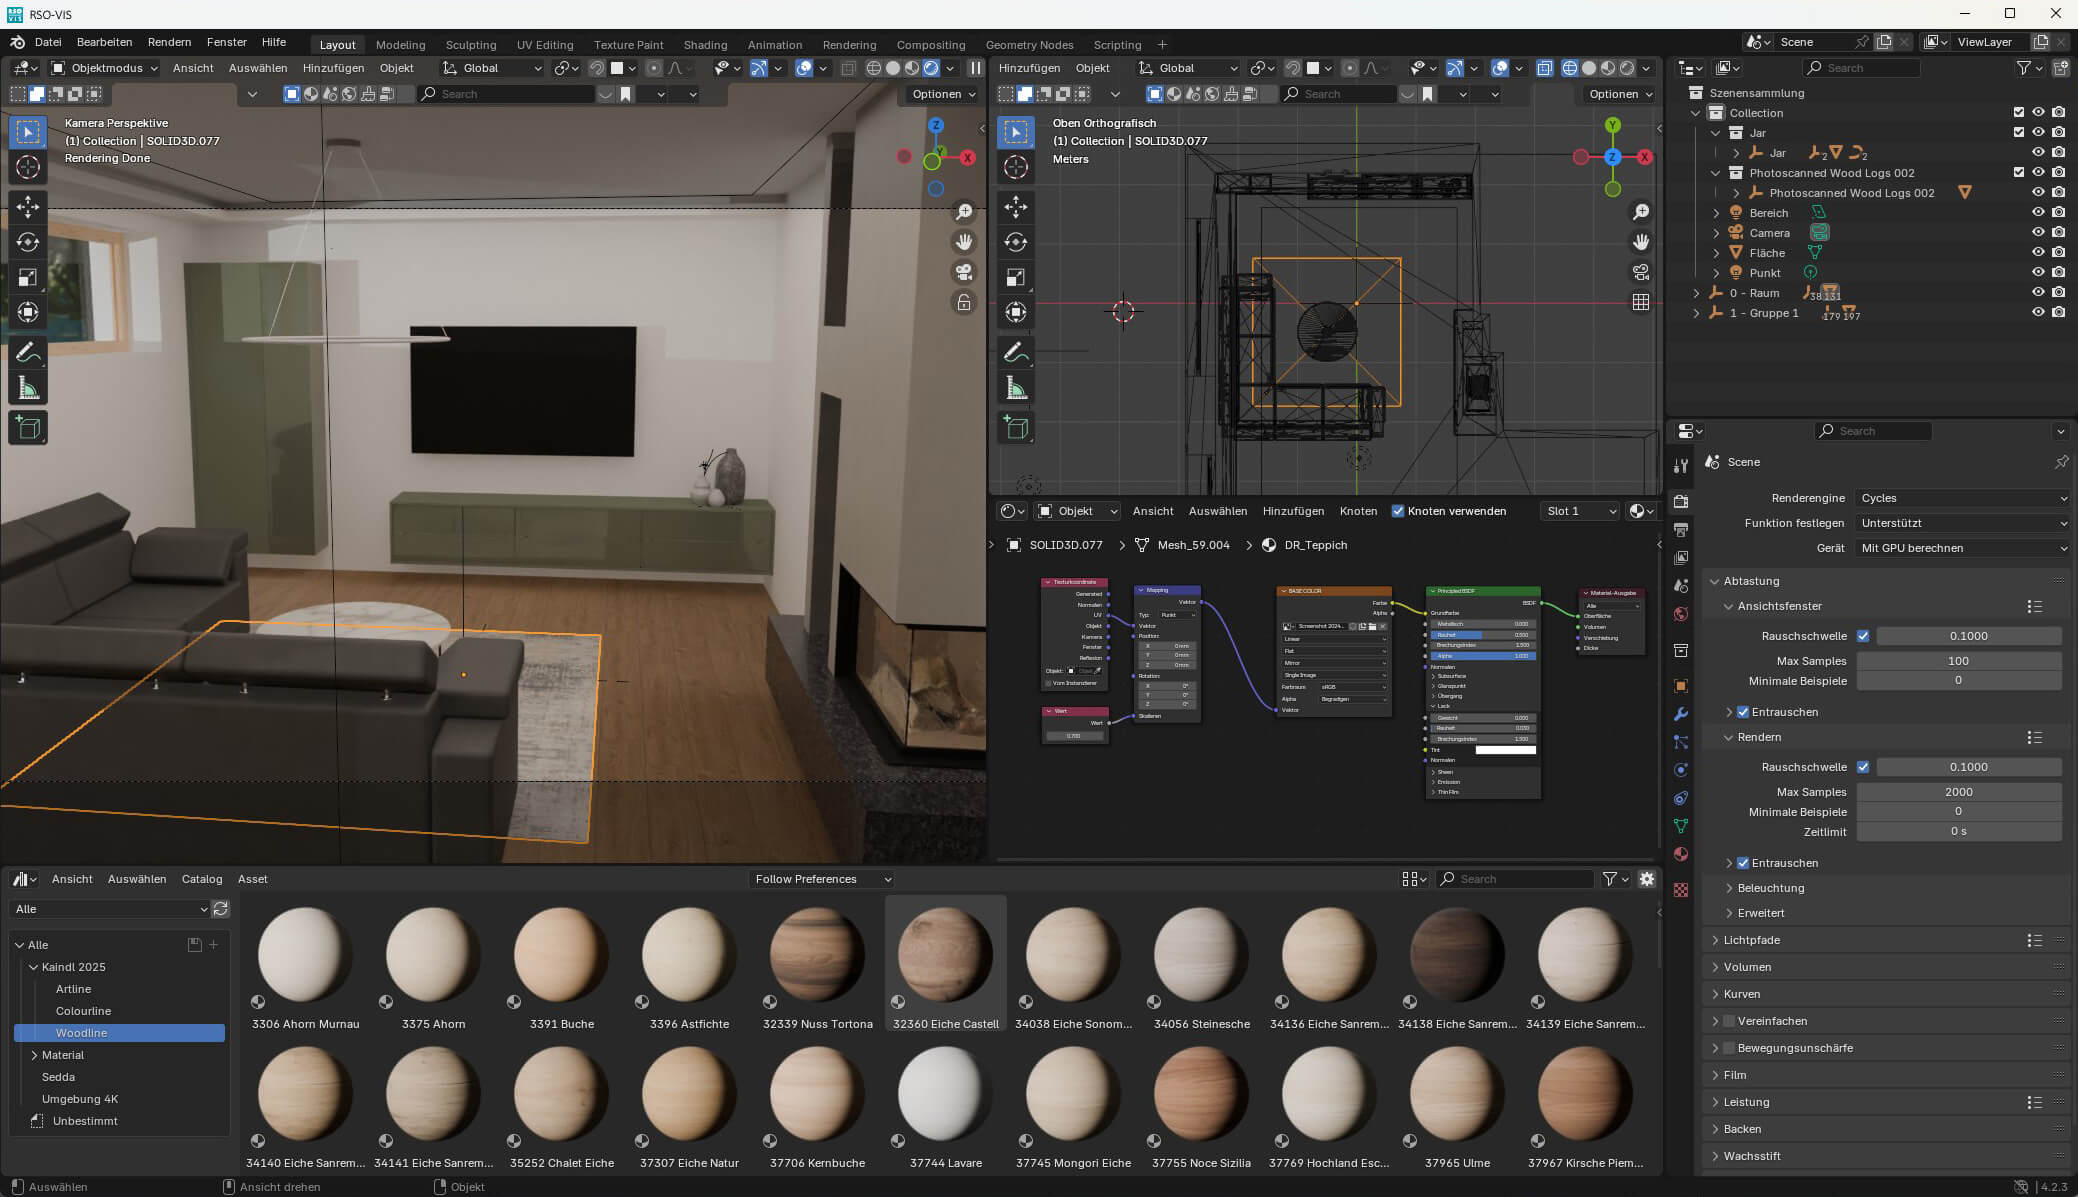2078x1197 pixels.
Task: Select the Colourline catalog
Action: pos(83,1011)
